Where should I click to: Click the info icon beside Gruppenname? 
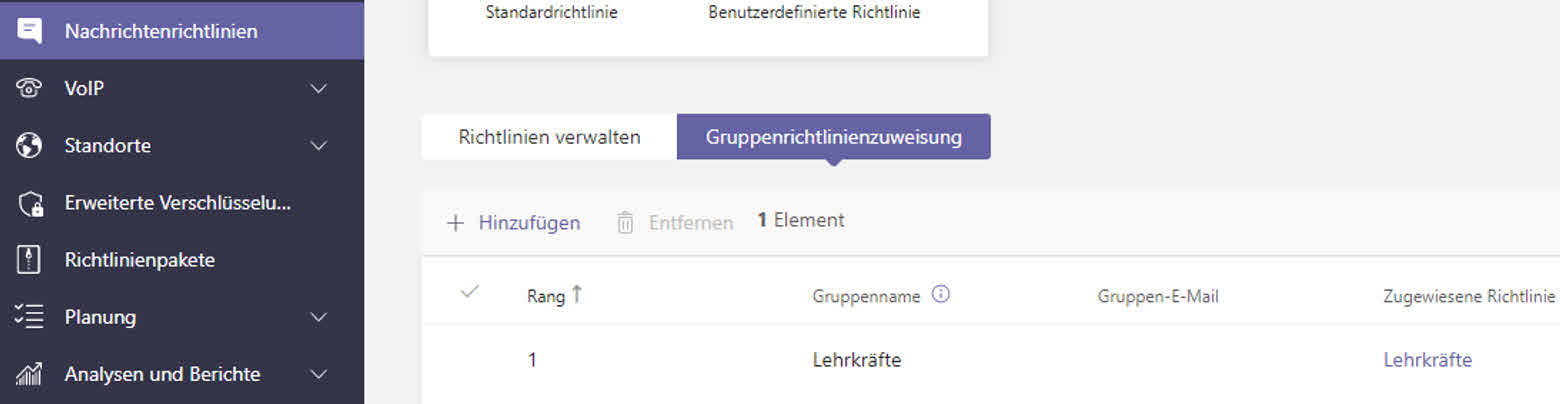(x=940, y=295)
